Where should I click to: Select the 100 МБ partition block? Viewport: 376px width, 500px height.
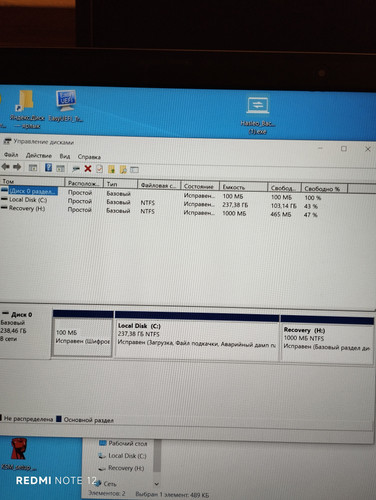[82, 334]
